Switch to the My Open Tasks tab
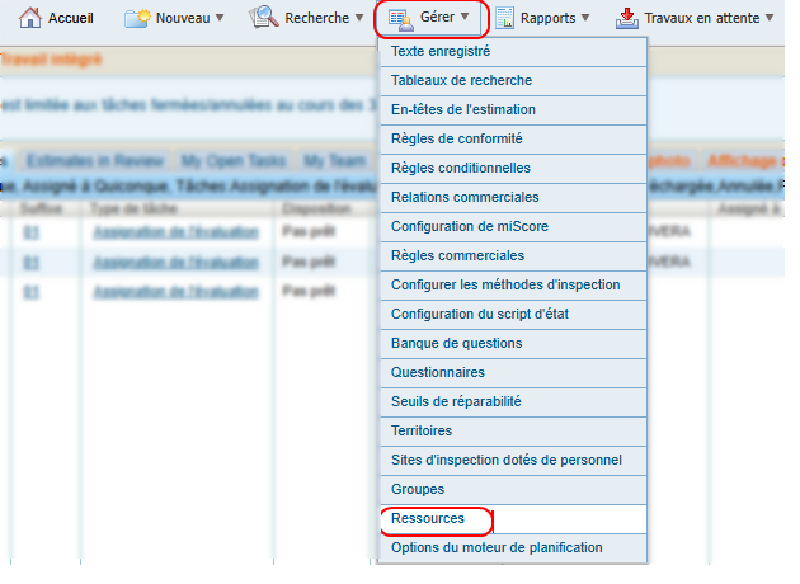The height and width of the screenshot is (584, 800). [234, 161]
